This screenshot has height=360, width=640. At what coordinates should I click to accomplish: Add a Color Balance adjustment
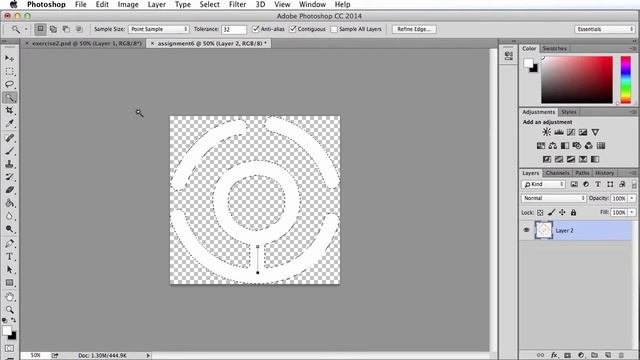tap(553, 146)
